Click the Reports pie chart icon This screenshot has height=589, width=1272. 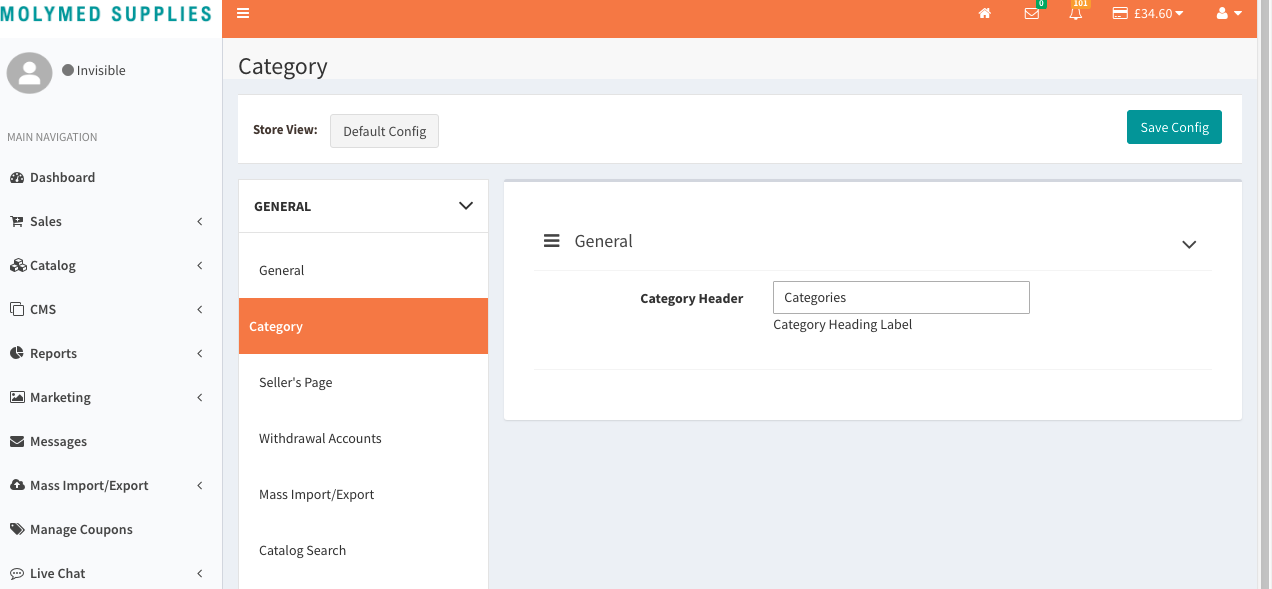(17, 353)
